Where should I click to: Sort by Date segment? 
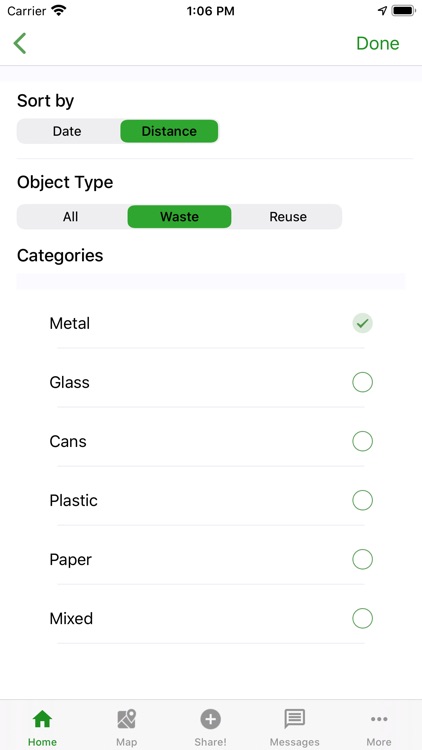[67, 131]
